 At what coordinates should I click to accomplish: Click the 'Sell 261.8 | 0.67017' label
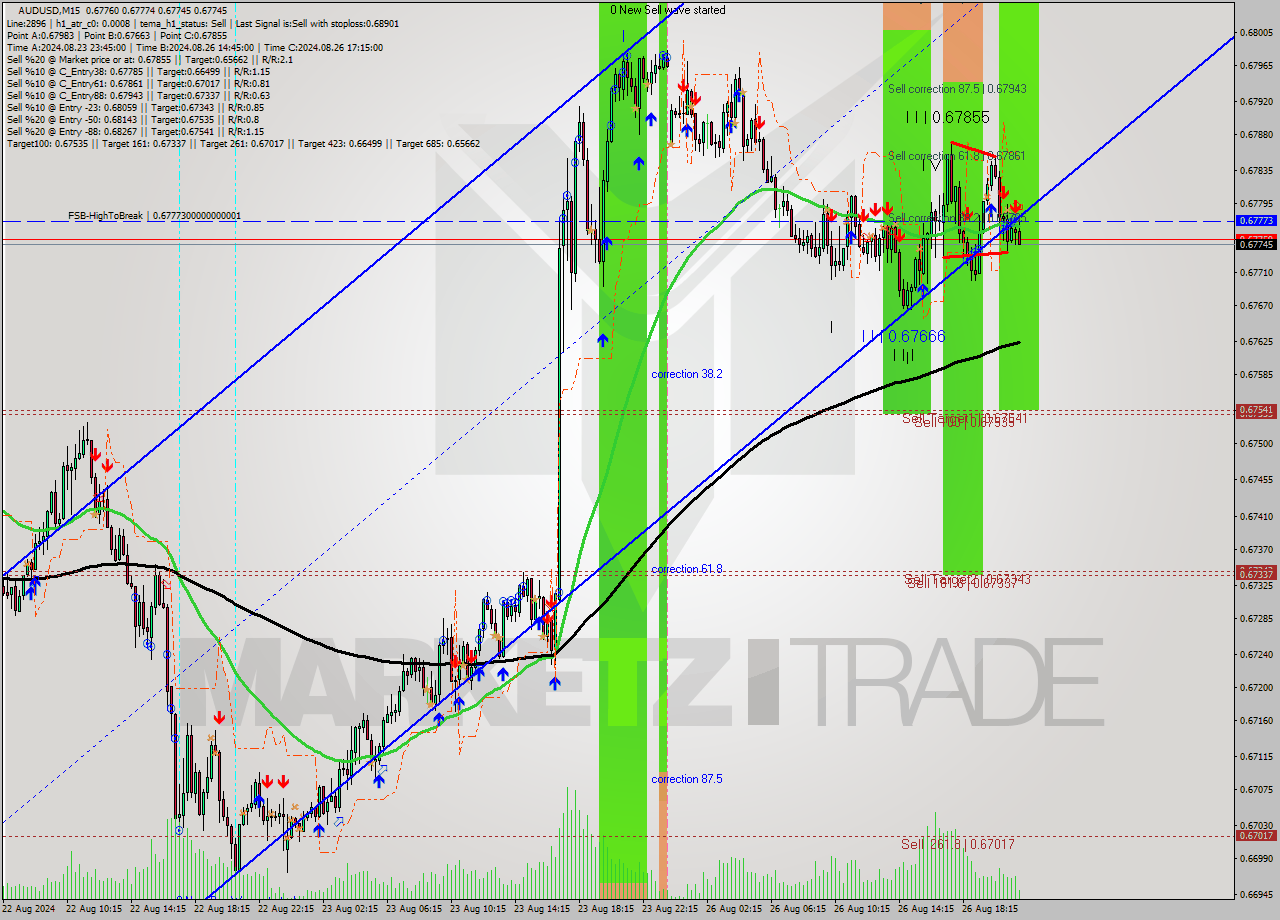coord(958,844)
